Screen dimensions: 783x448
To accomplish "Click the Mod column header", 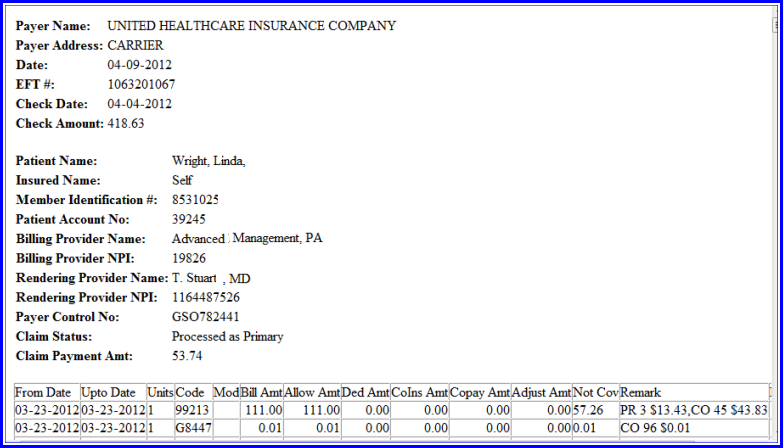I will coord(226,393).
